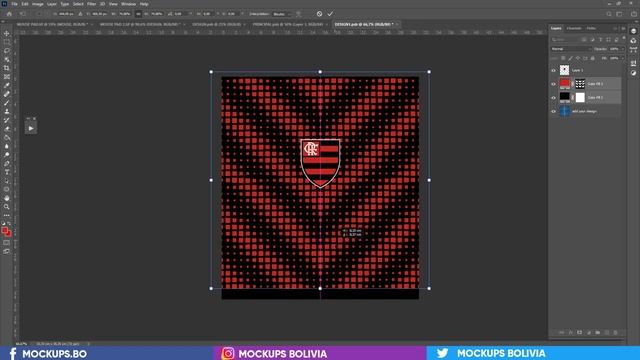Cancel the transform with the circle-slash icon
The width and height of the screenshot is (640, 360).
point(319,14)
